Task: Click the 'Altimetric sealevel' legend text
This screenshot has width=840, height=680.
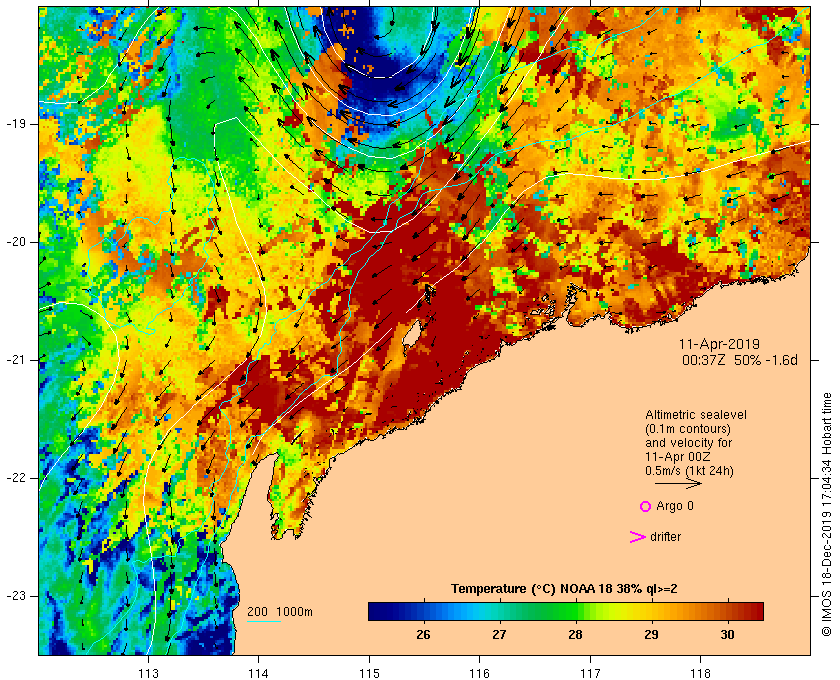Action: click(x=696, y=415)
